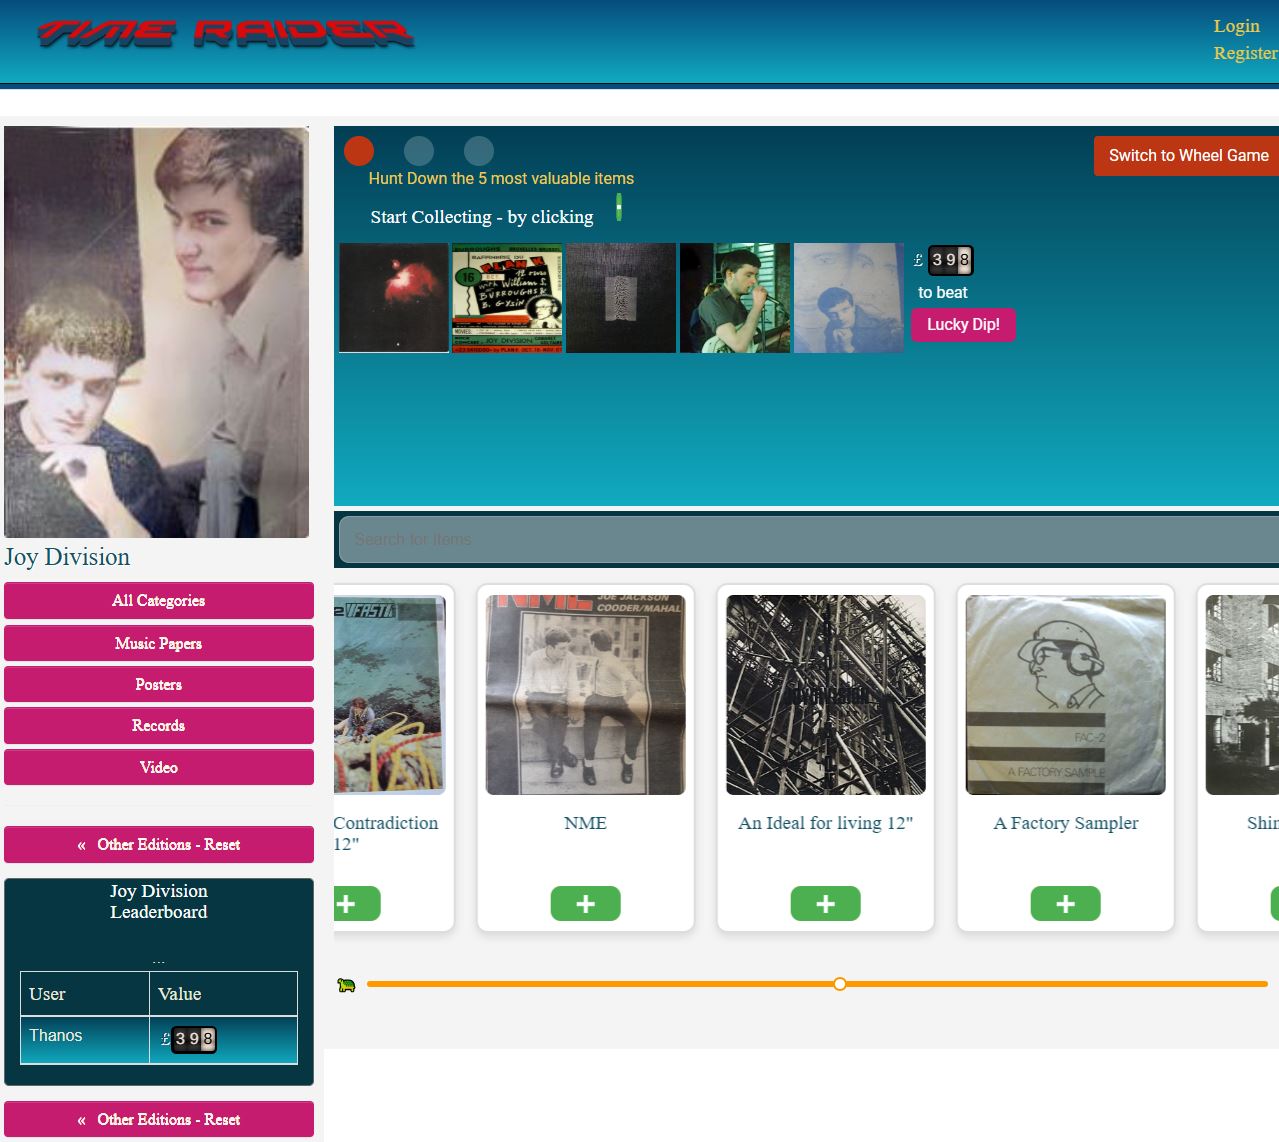
Task: Click the User column header in leaderboard
Action: (47, 994)
